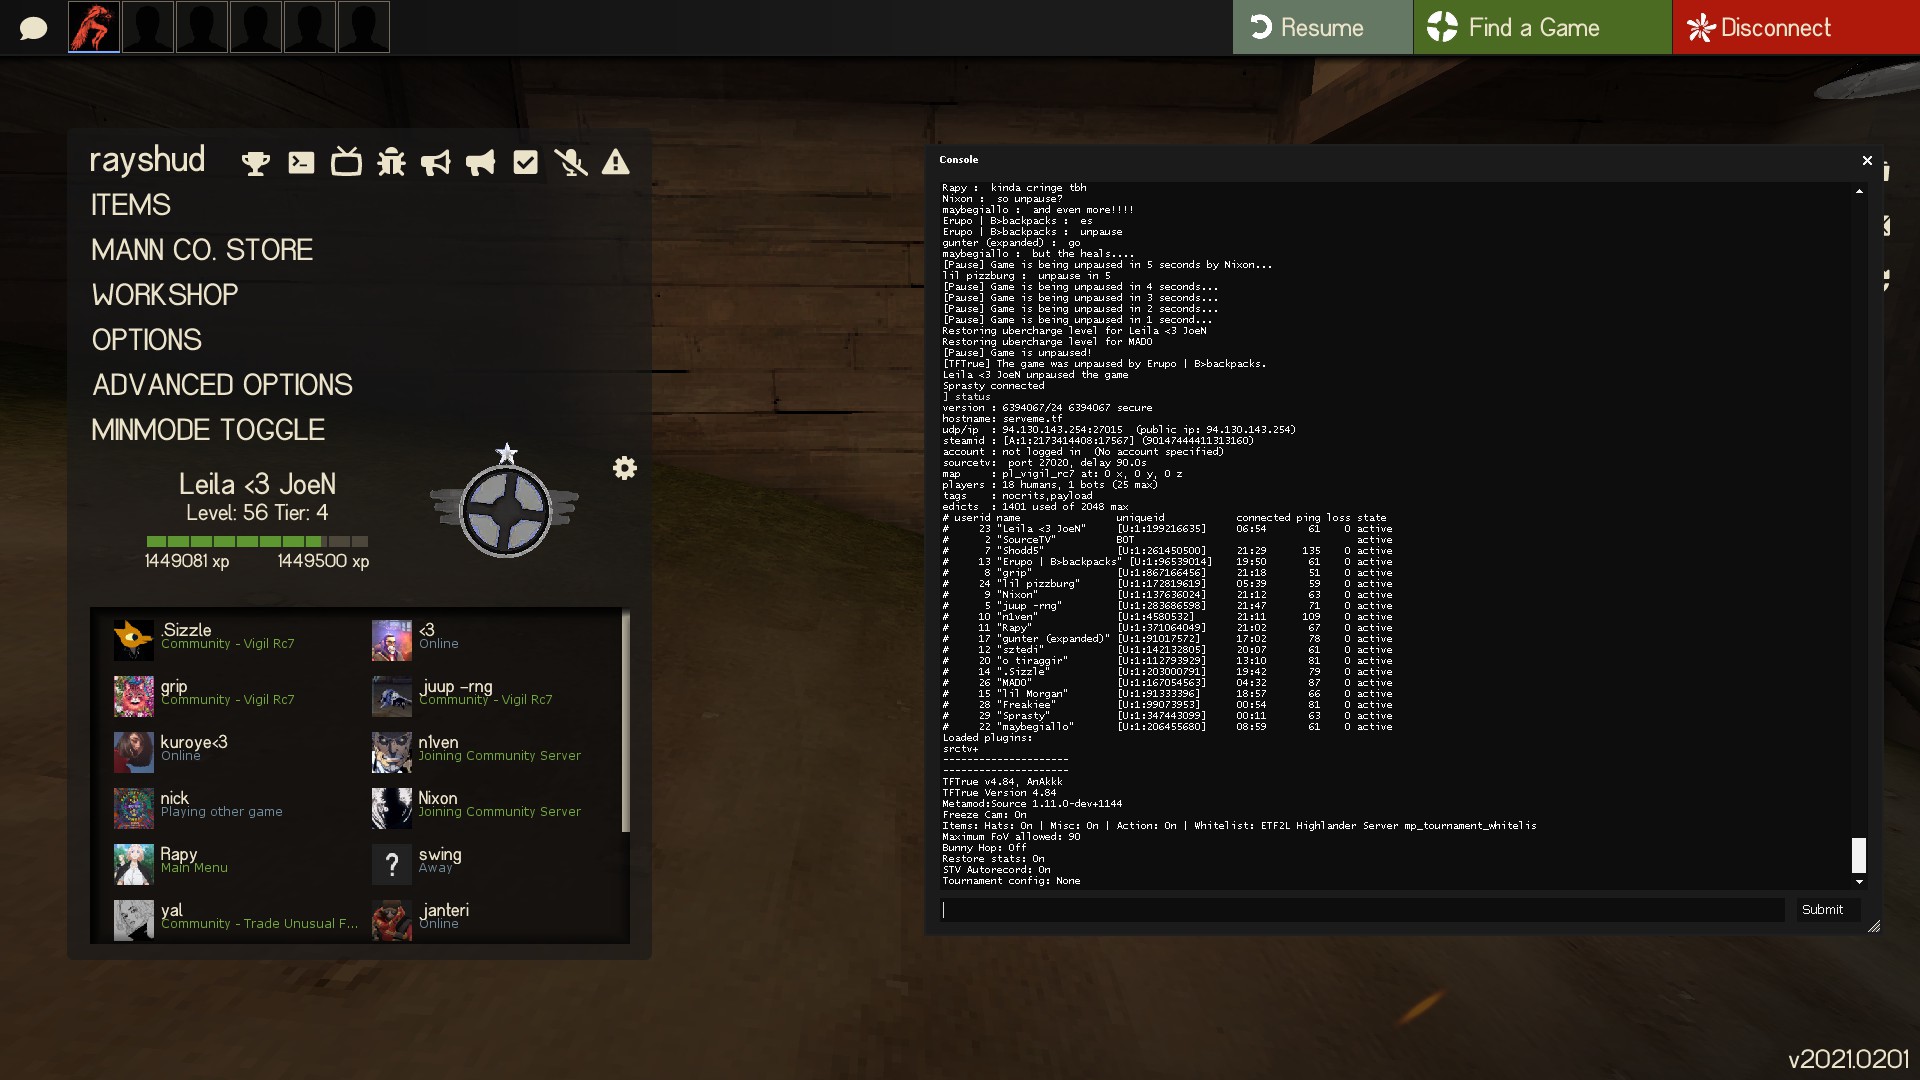The image size is (1920, 1080).
Task: Close the Console window
Action: pyautogui.click(x=1867, y=160)
